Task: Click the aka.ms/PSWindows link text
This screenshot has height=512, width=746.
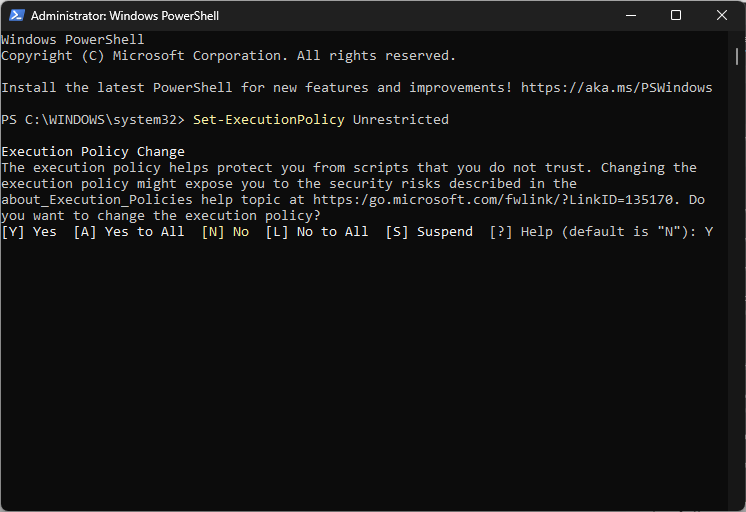Action: tap(617, 88)
